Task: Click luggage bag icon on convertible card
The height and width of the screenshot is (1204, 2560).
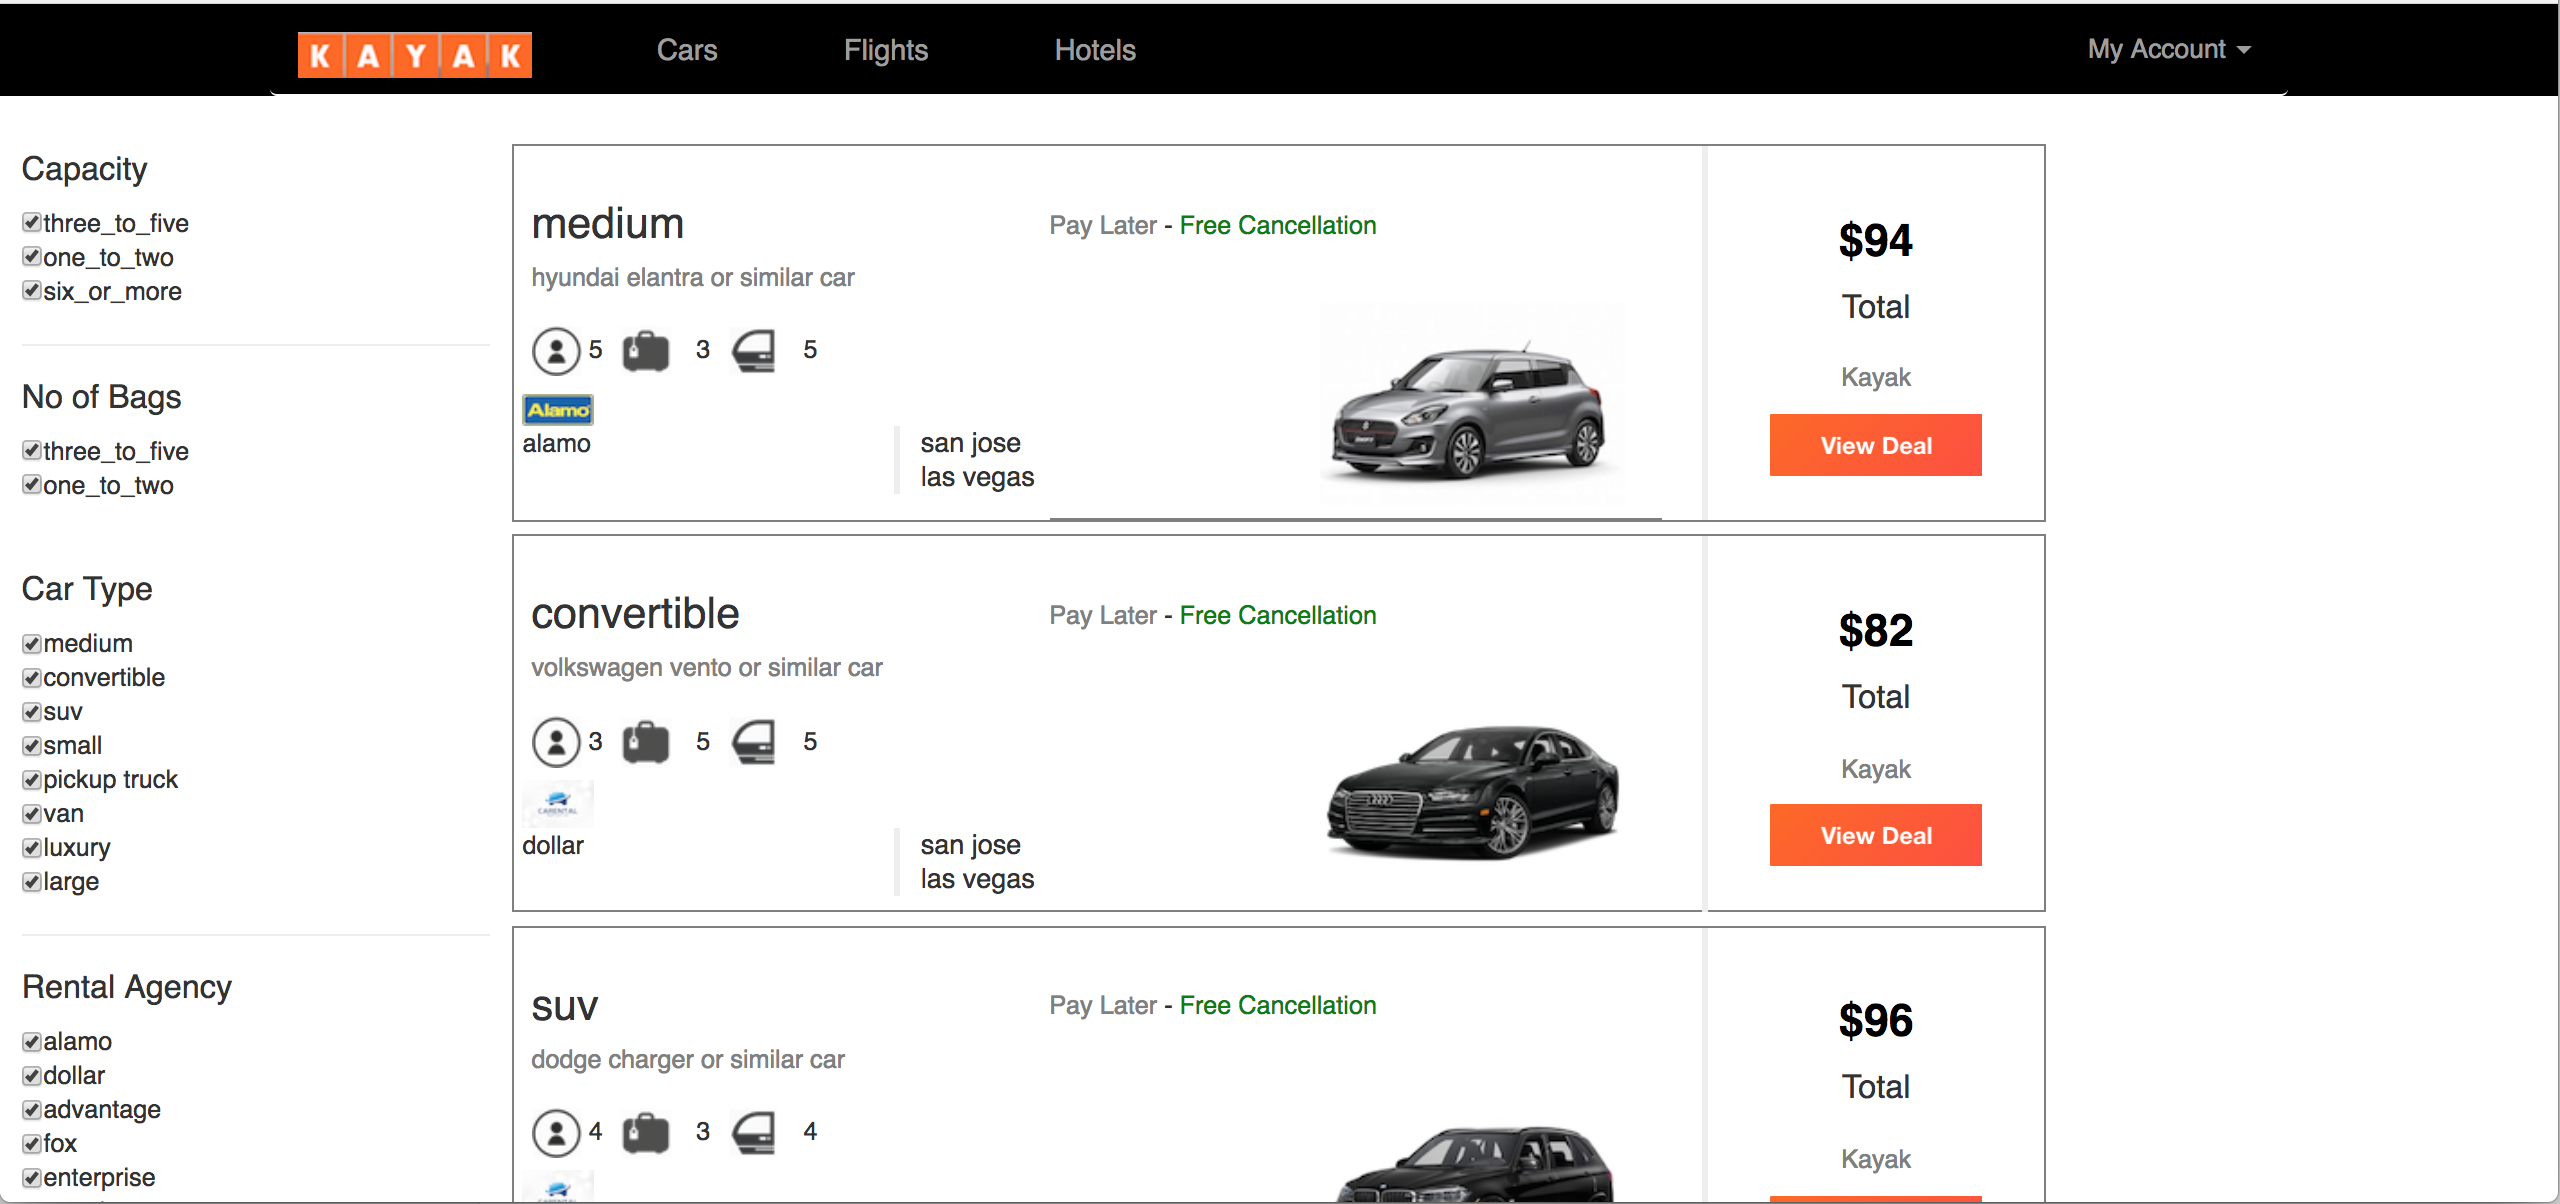Action: tap(646, 742)
